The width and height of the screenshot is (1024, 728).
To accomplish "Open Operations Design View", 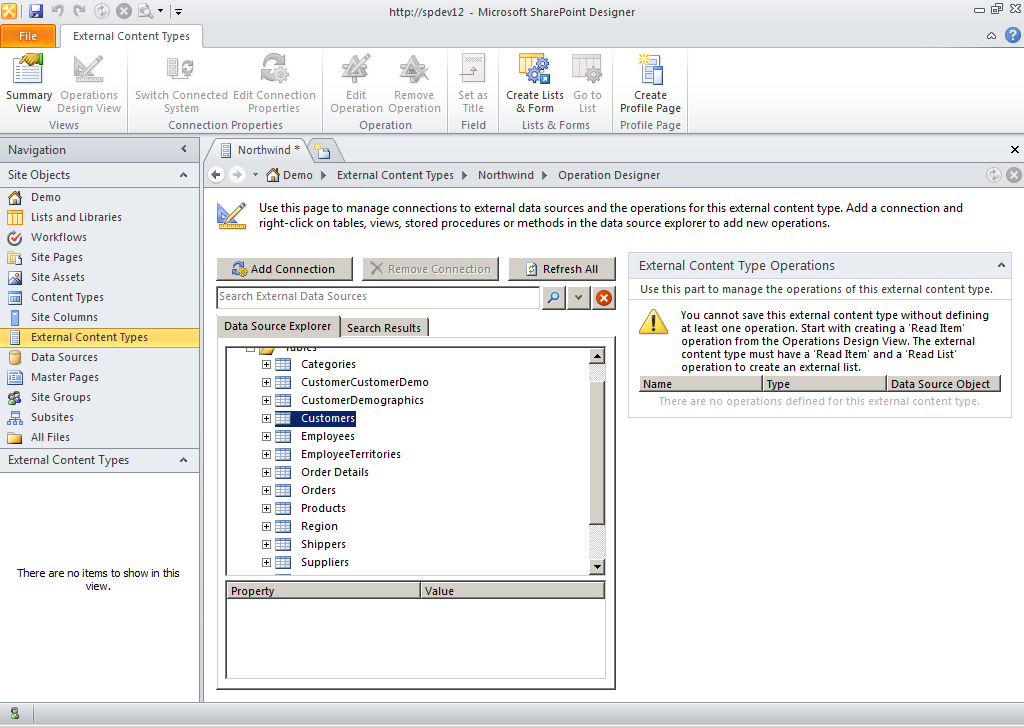I will (x=89, y=84).
